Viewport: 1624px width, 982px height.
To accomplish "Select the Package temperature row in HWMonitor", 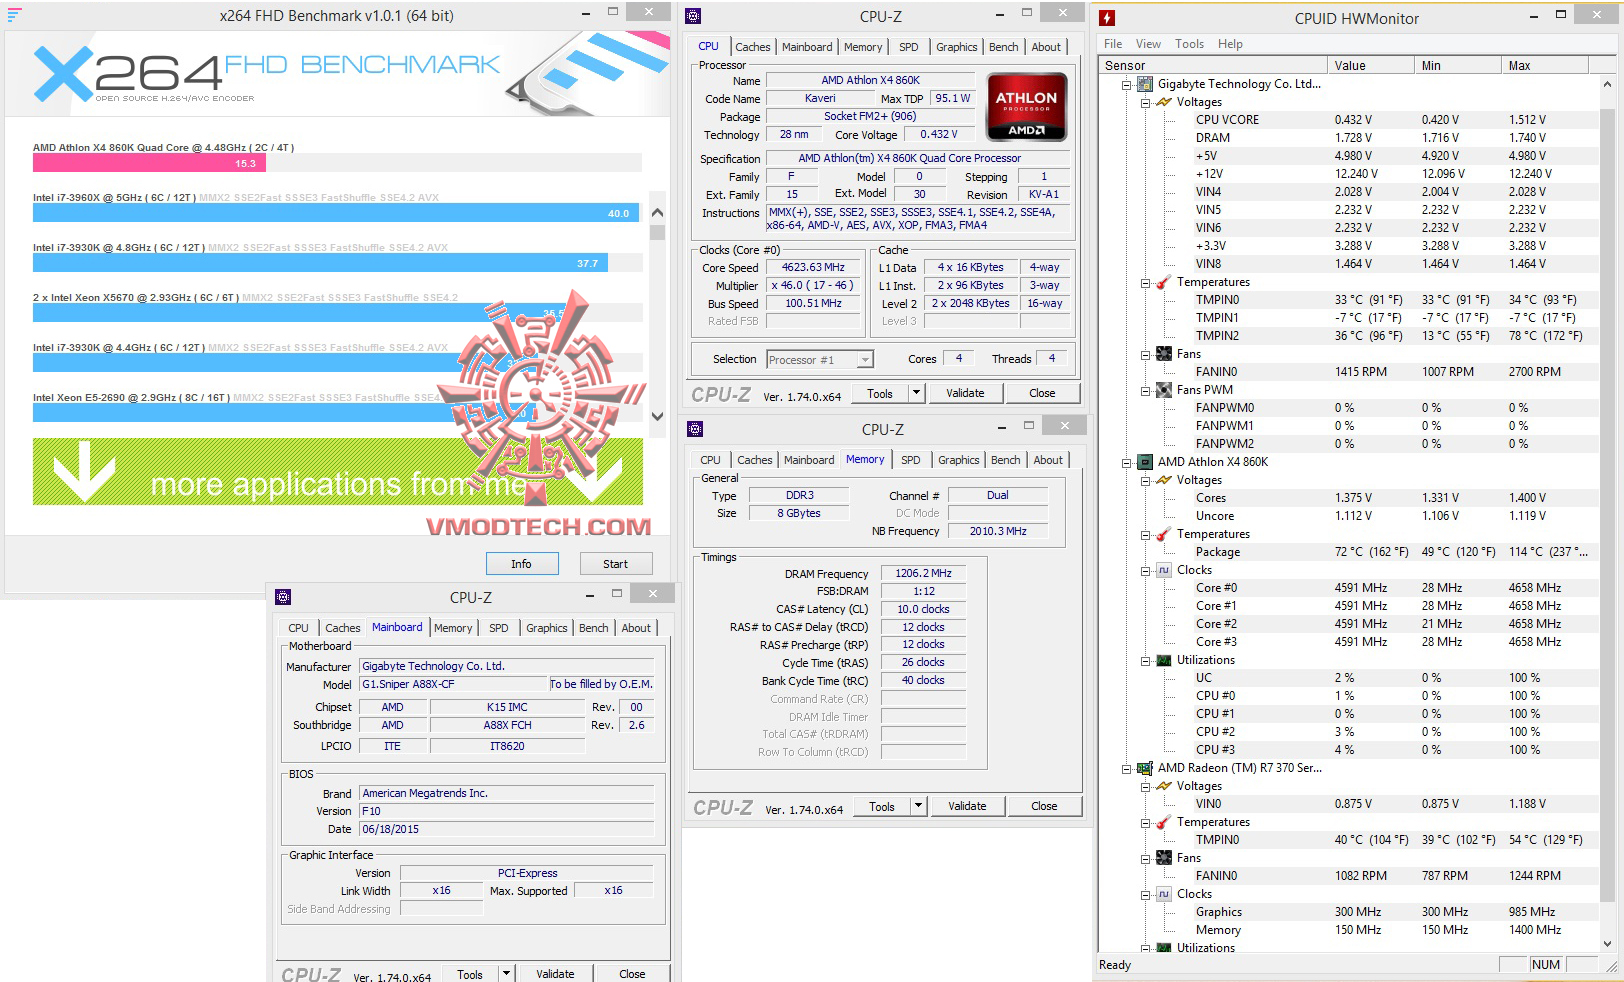I will tap(1391, 552).
